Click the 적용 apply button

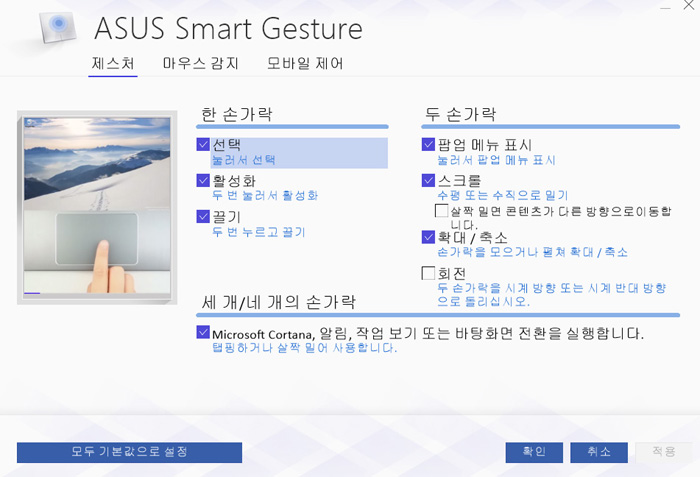point(663,452)
